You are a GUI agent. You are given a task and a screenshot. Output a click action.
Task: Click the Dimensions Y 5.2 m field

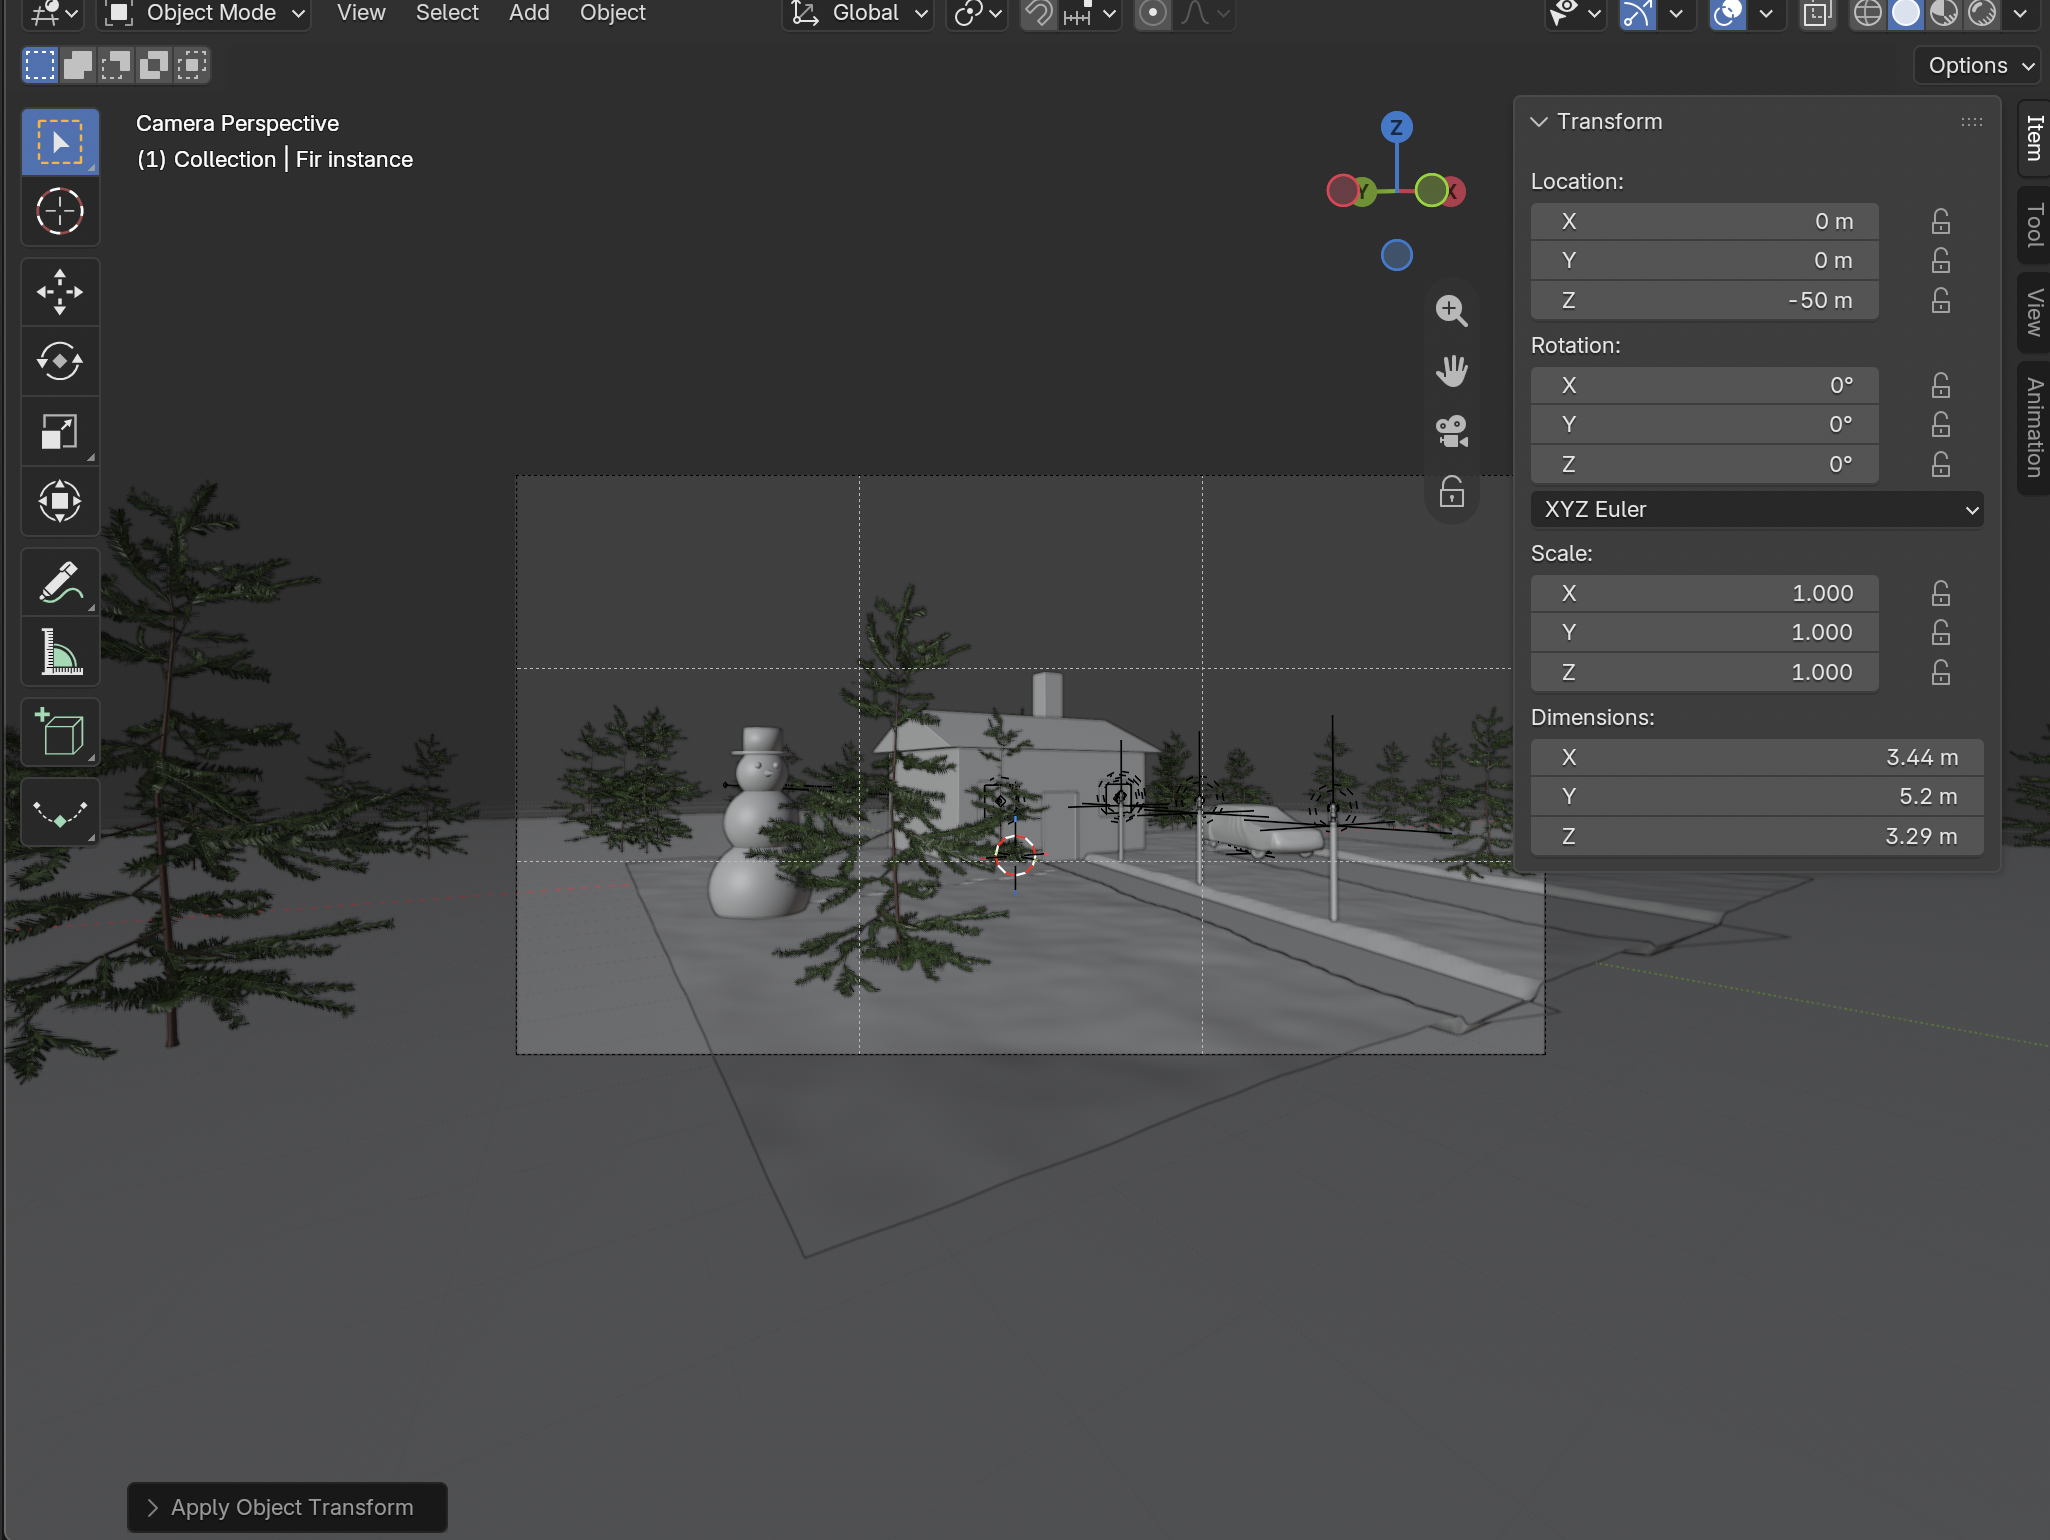(x=1757, y=797)
